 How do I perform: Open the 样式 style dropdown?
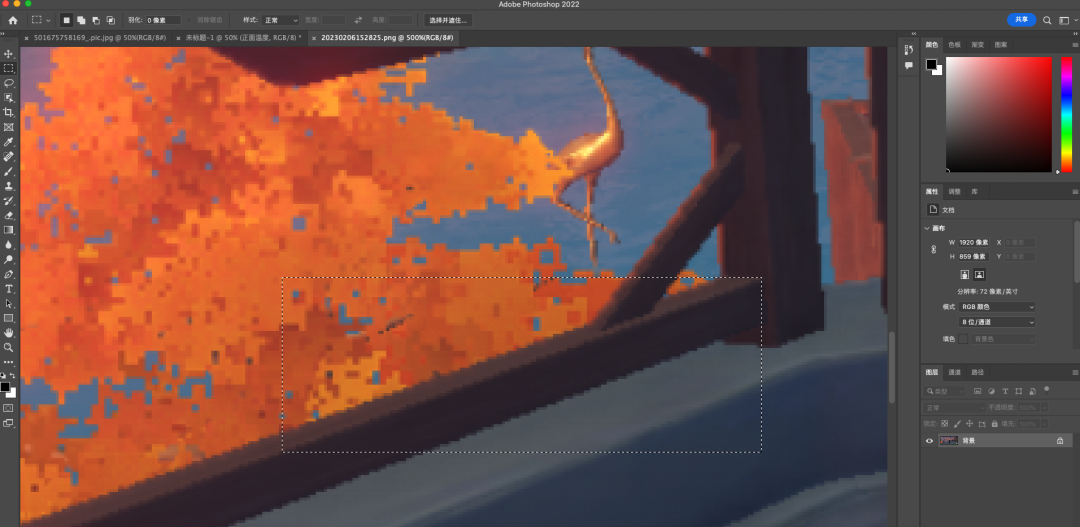coord(280,20)
